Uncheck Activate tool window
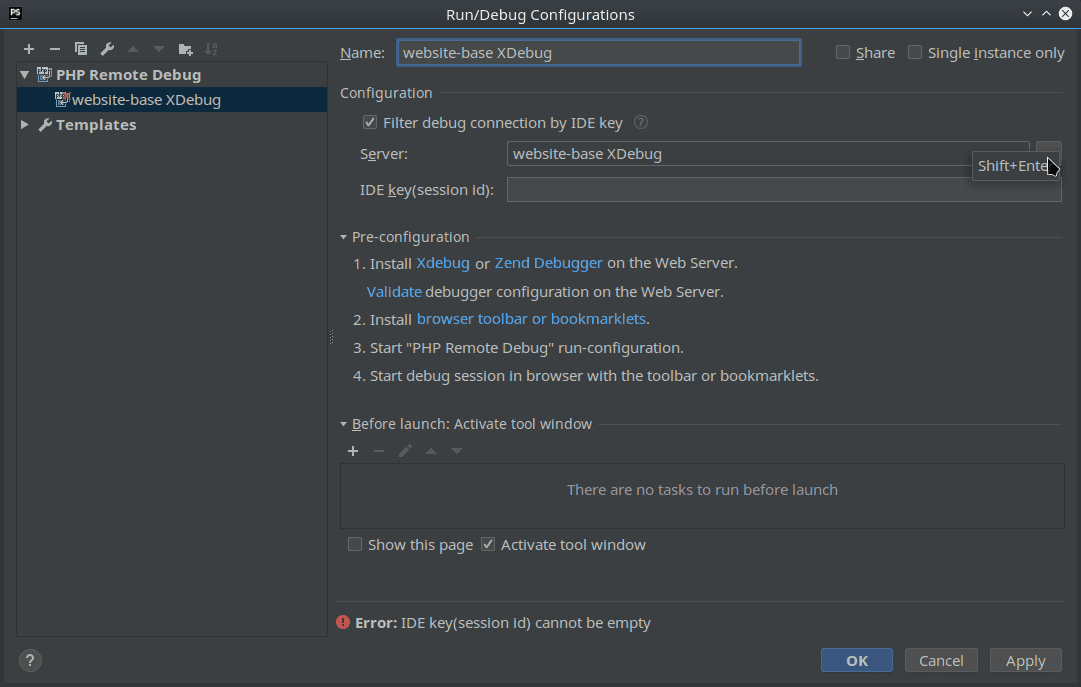Image resolution: width=1081 pixels, height=687 pixels. pos(488,544)
